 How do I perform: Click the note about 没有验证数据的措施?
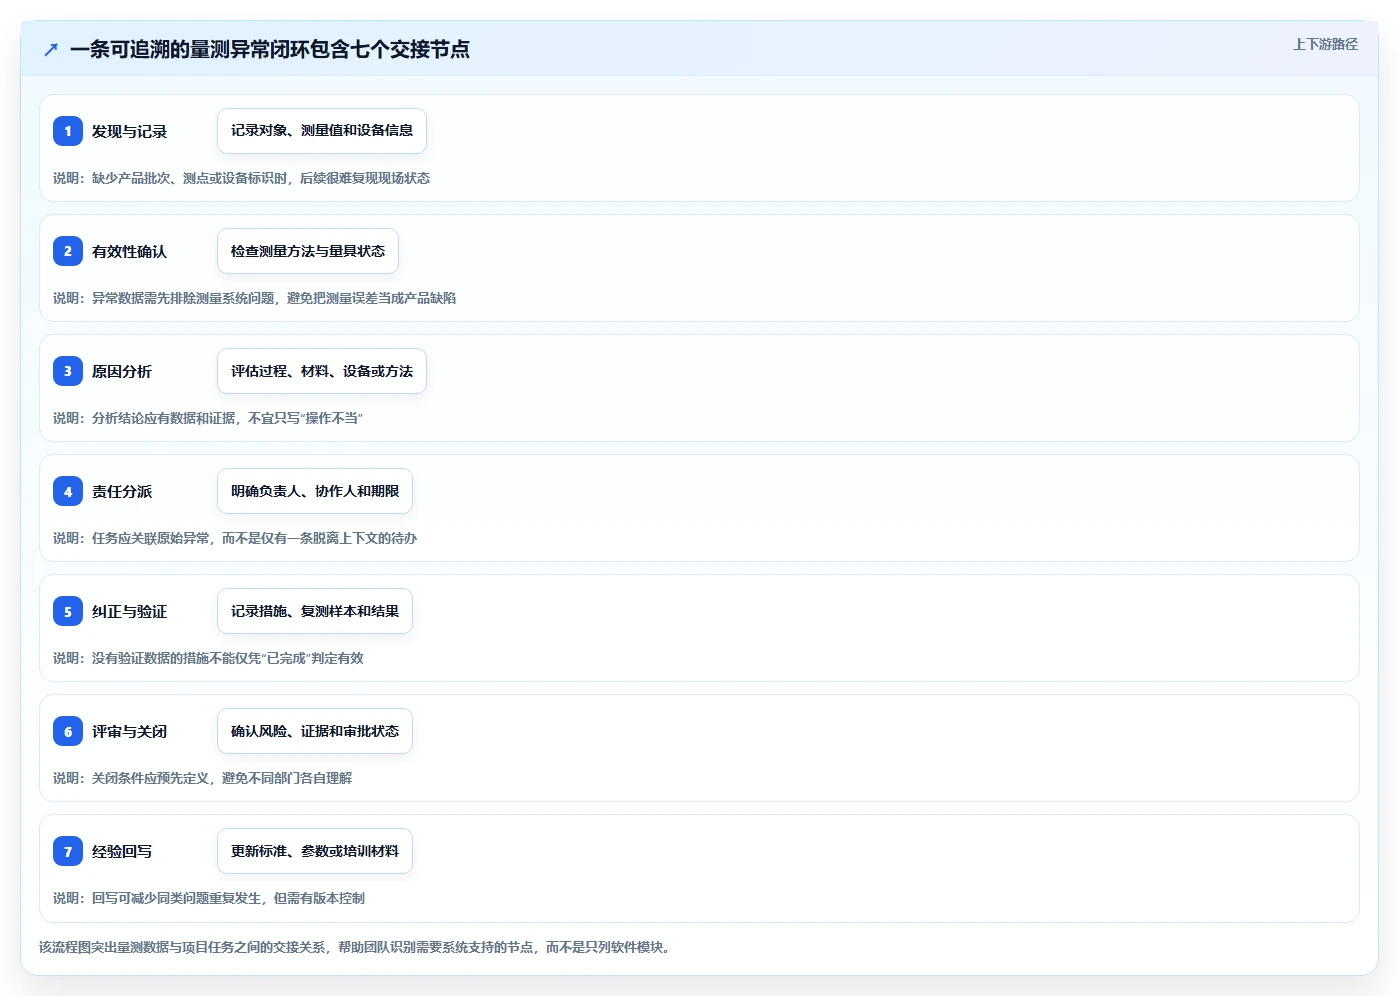pos(208,658)
